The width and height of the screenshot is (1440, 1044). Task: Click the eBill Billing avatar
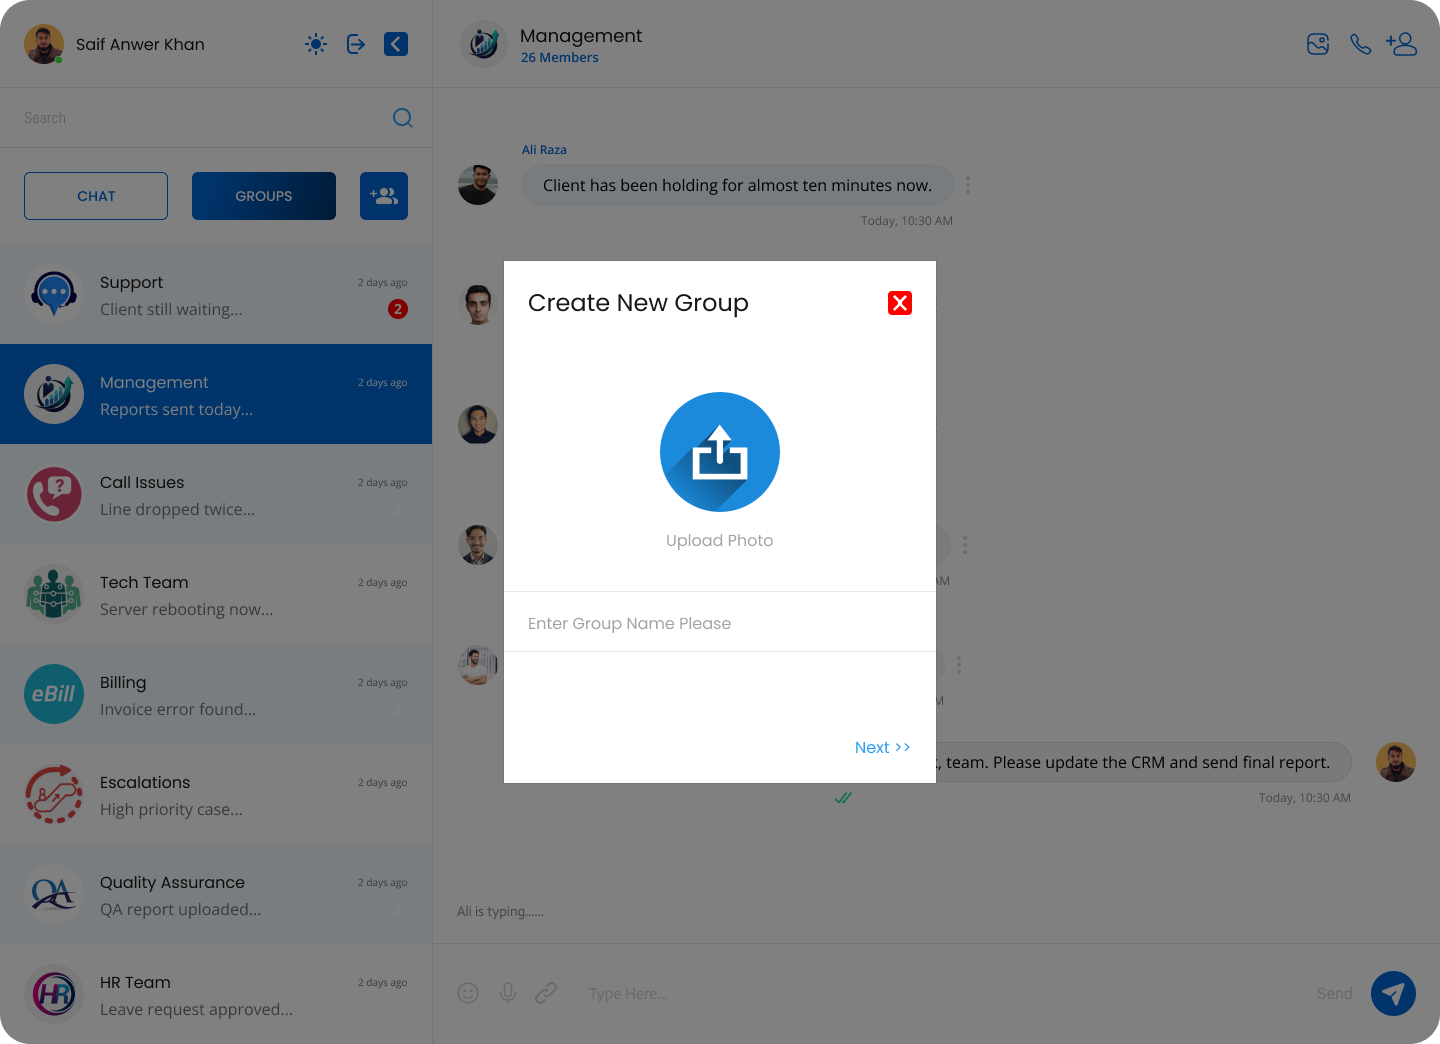click(54, 694)
